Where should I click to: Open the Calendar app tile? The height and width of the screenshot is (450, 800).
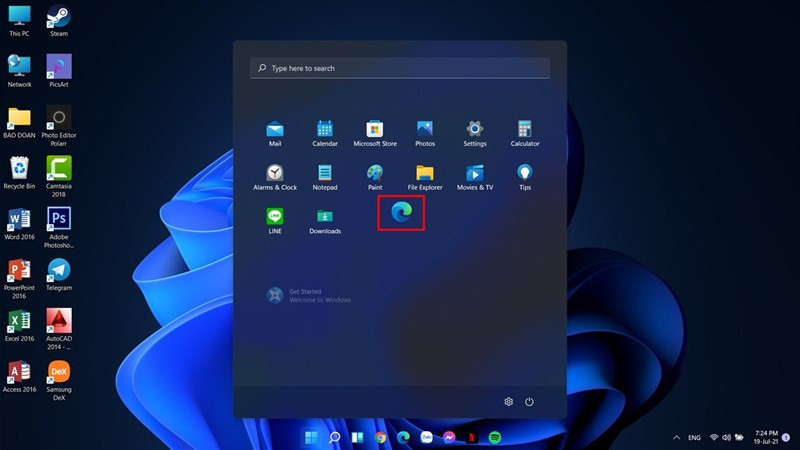(x=325, y=134)
